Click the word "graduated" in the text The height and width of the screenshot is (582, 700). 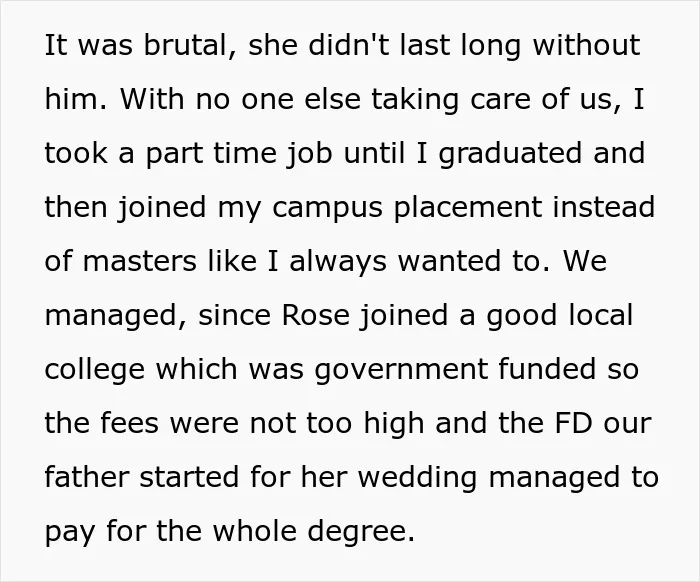(510, 154)
